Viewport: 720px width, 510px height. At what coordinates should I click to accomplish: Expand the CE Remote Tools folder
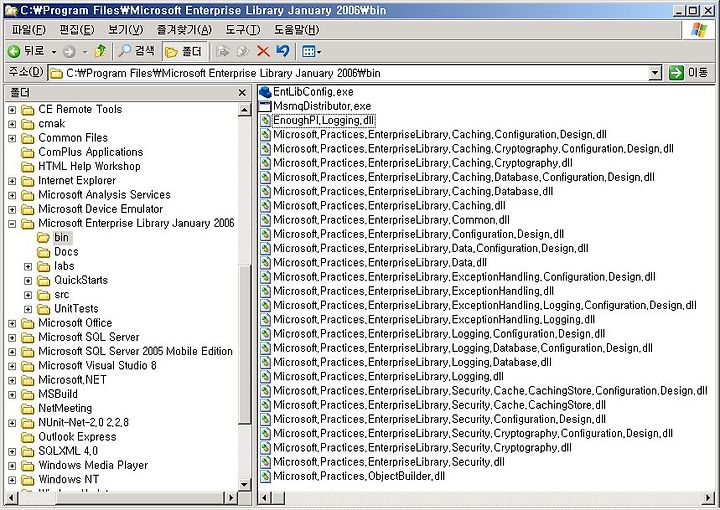pyautogui.click(x=12, y=110)
